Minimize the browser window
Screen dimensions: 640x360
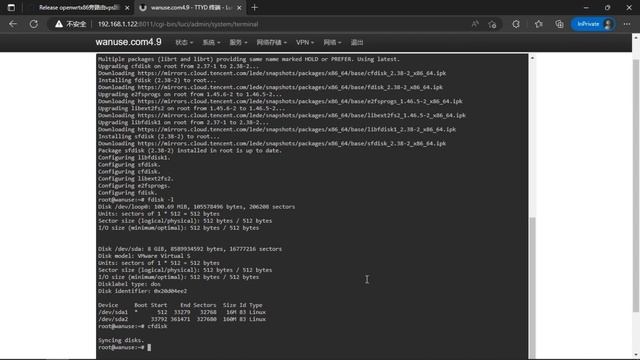586,7
